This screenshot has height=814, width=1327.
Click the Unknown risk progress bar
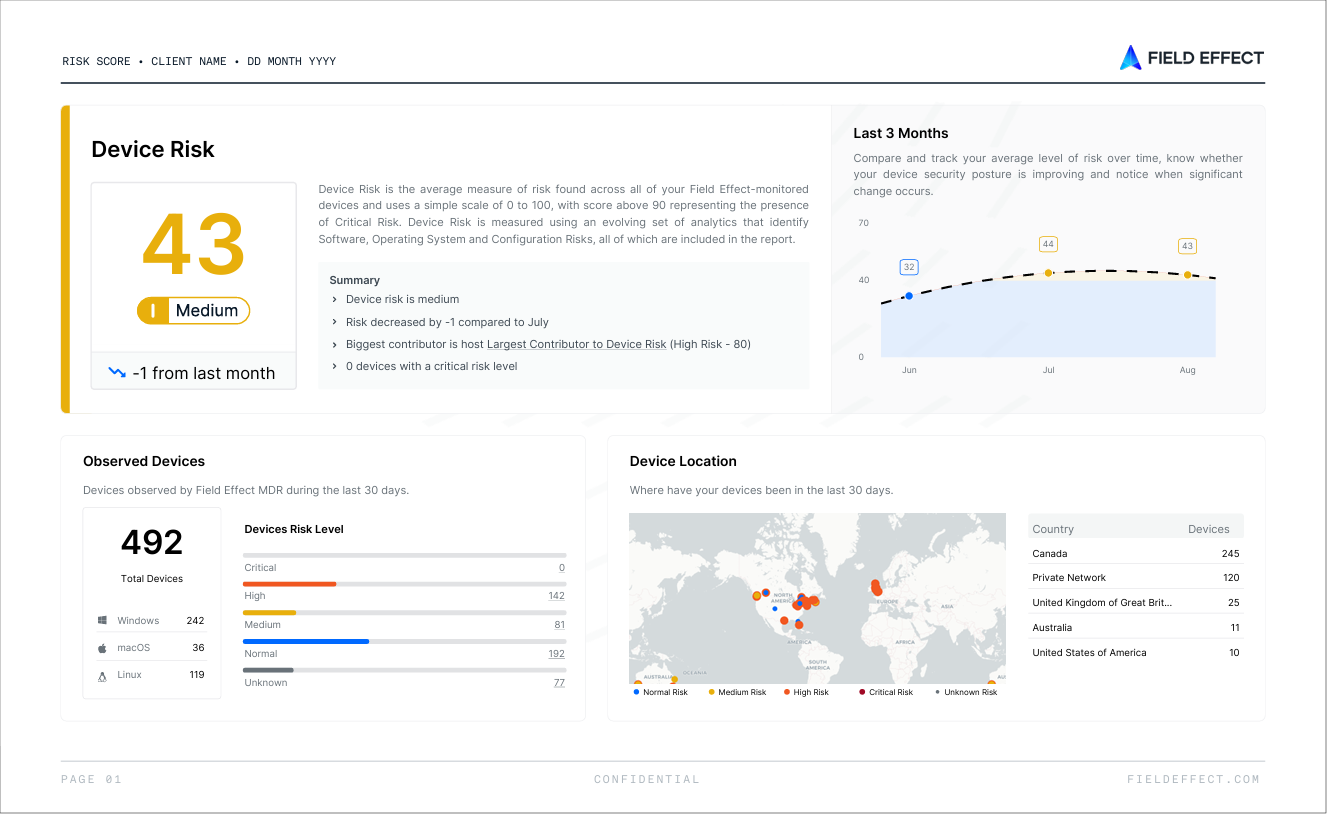coord(405,670)
